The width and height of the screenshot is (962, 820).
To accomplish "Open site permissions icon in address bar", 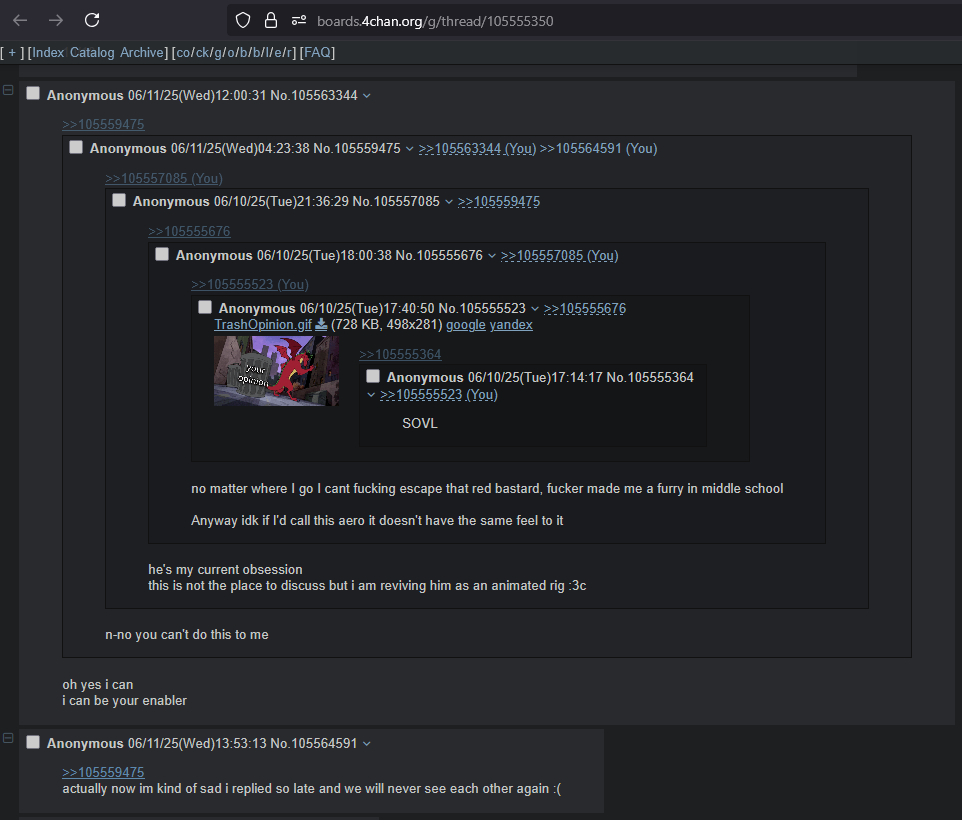I will [x=299, y=21].
